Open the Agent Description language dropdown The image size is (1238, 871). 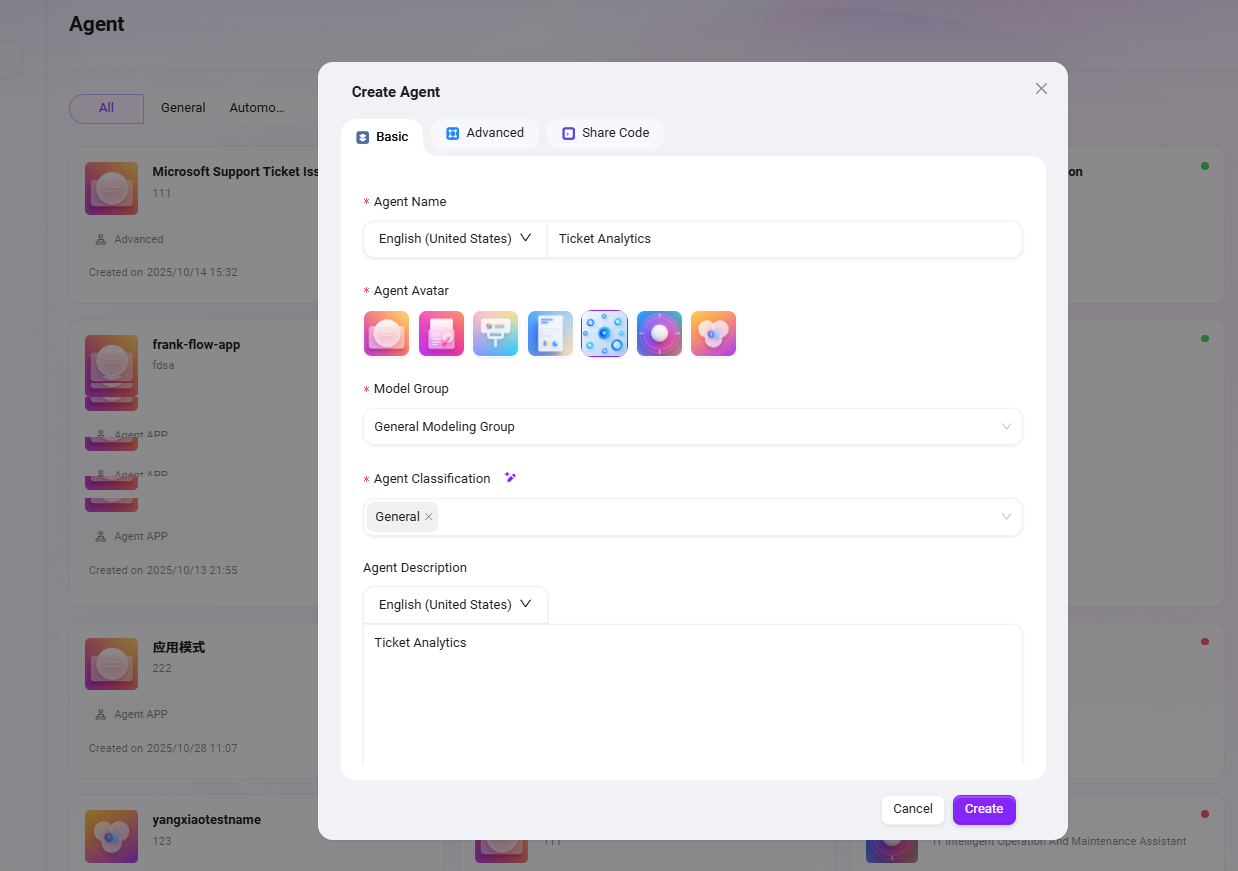455,605
